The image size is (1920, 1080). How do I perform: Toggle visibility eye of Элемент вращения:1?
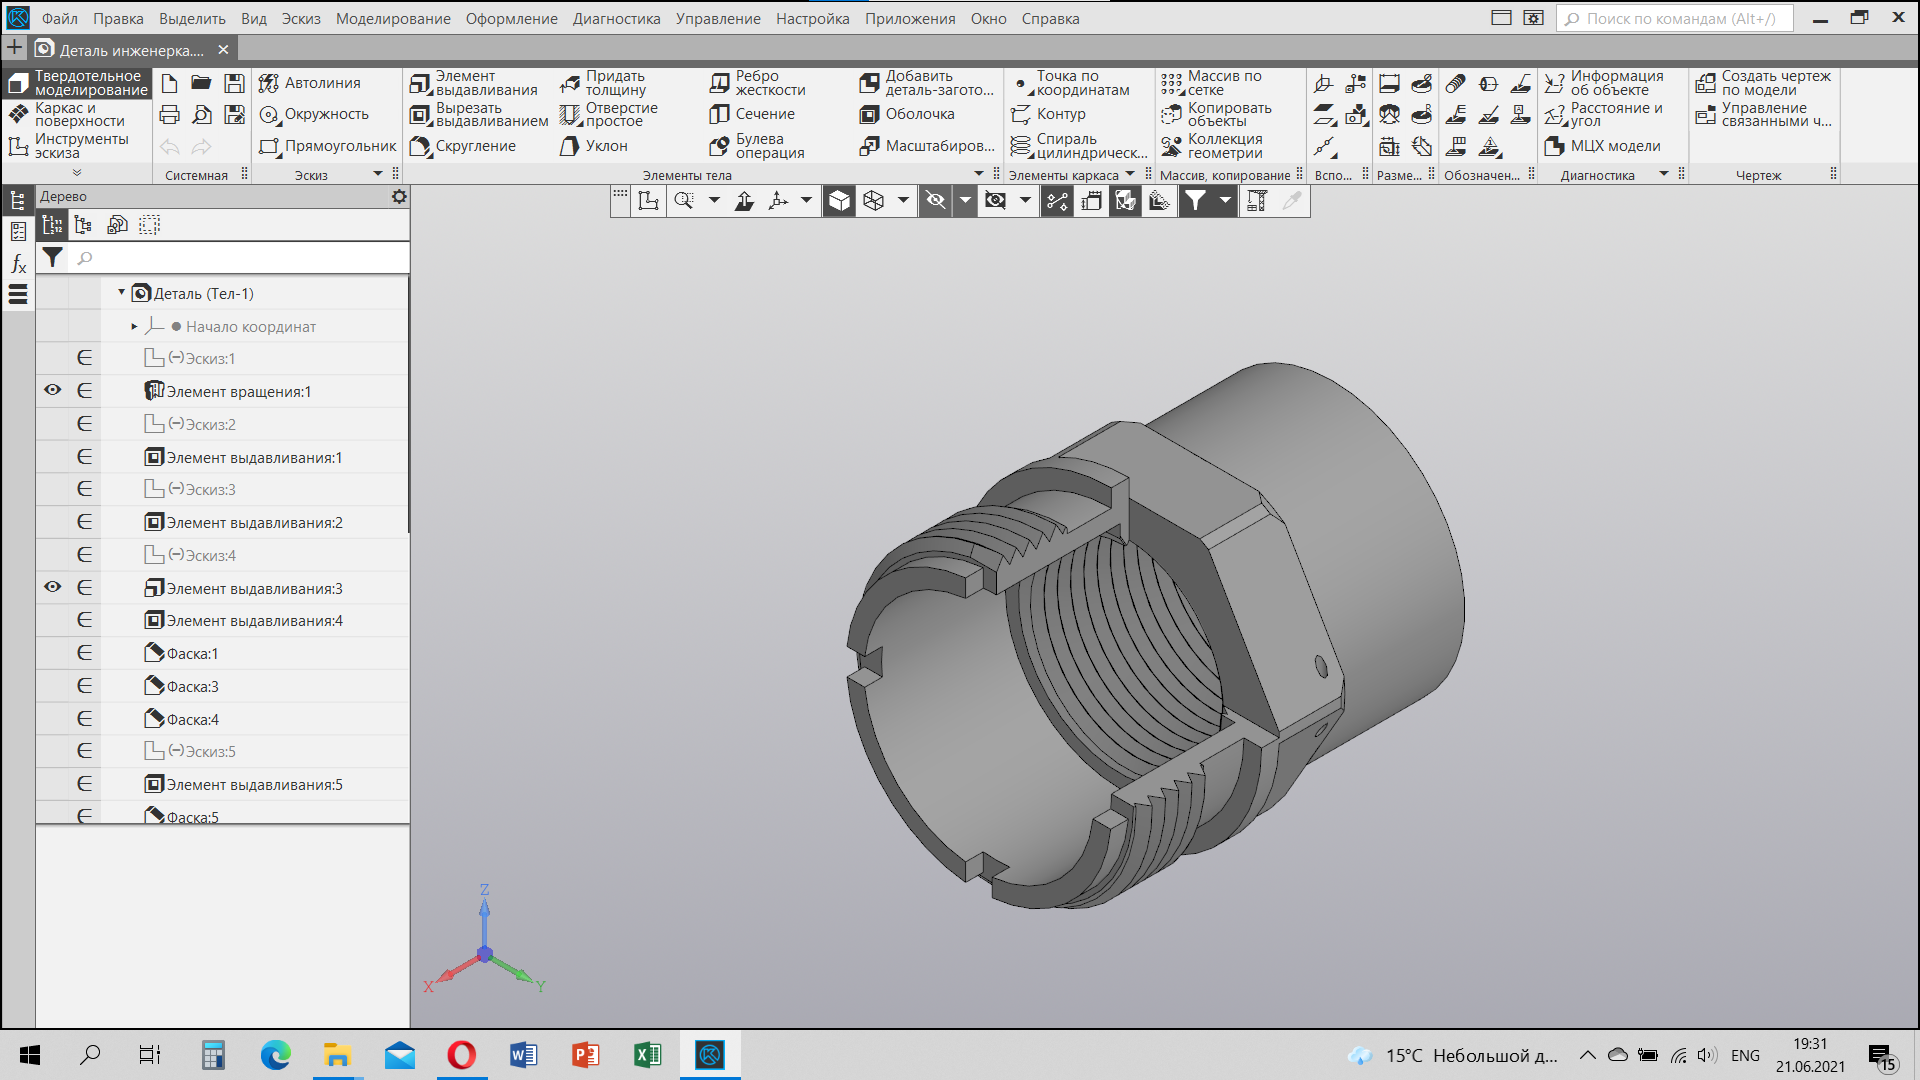pos(53,391)
